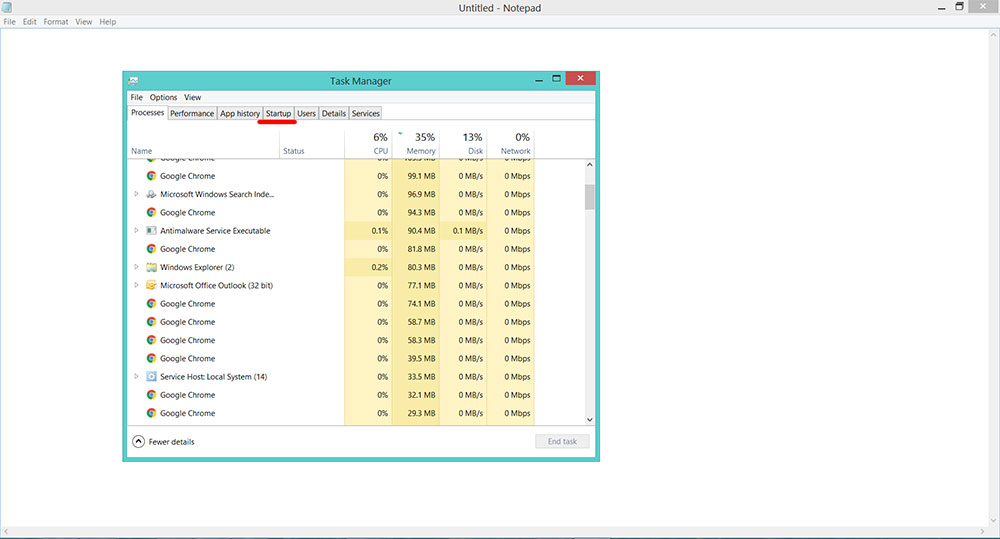Expand Microsoft Windows Search Indexer process

click(136, 194)
